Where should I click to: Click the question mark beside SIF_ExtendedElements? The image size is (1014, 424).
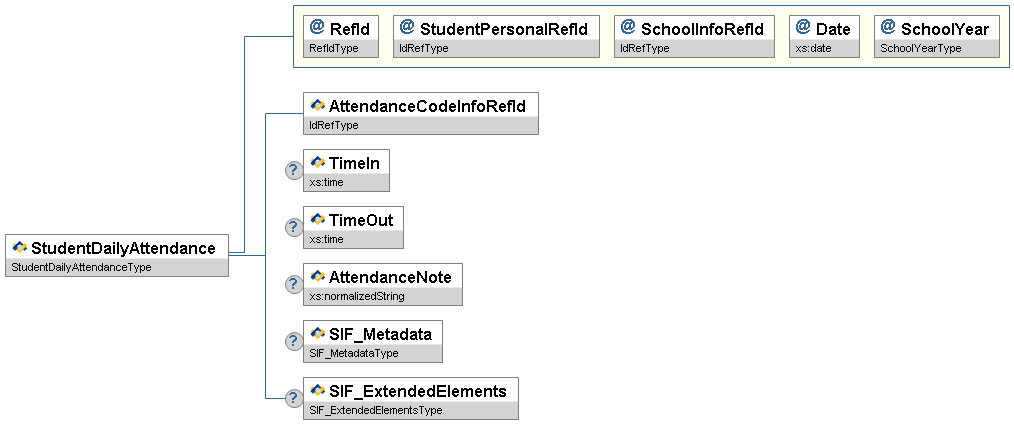click(294, 398)
